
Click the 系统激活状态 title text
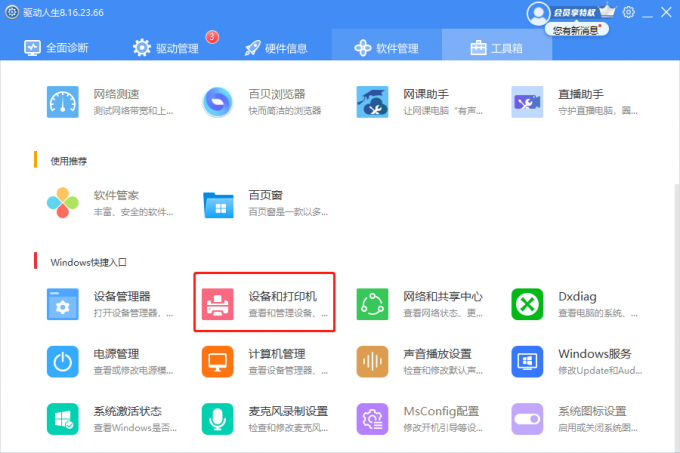point(128,411)
